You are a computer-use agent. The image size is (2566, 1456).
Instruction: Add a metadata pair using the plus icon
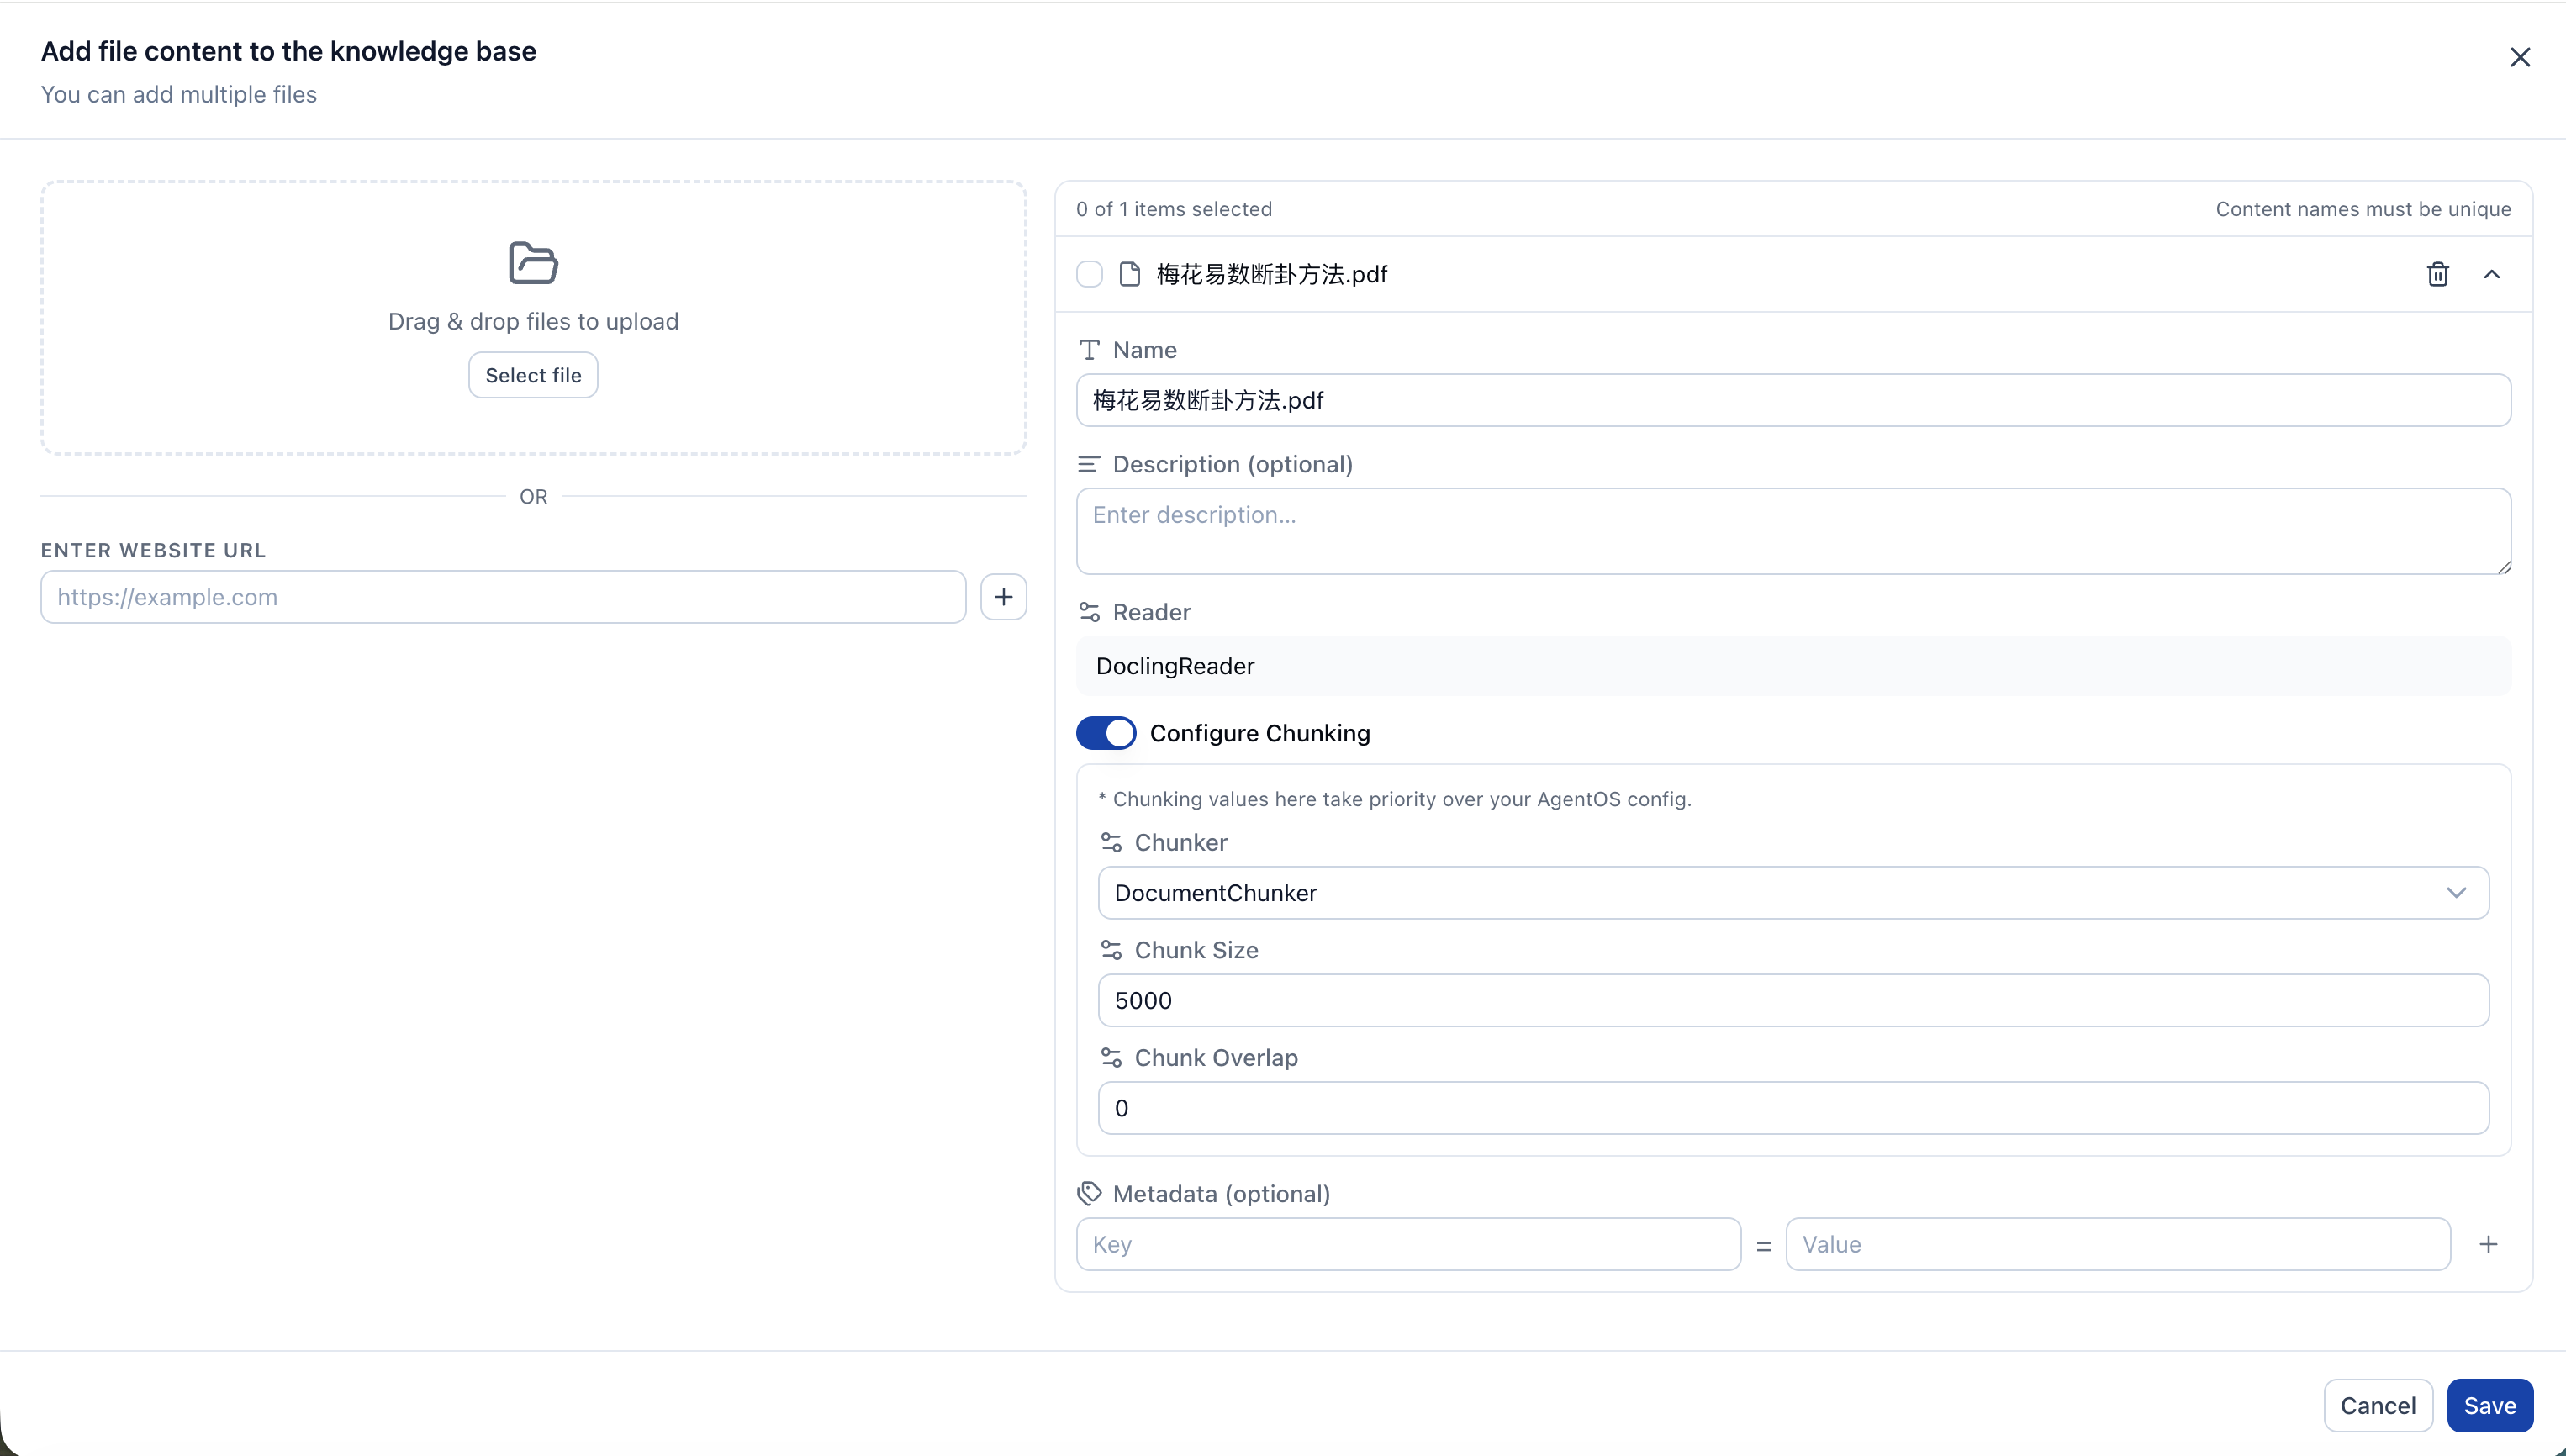coord(2489,1243)
